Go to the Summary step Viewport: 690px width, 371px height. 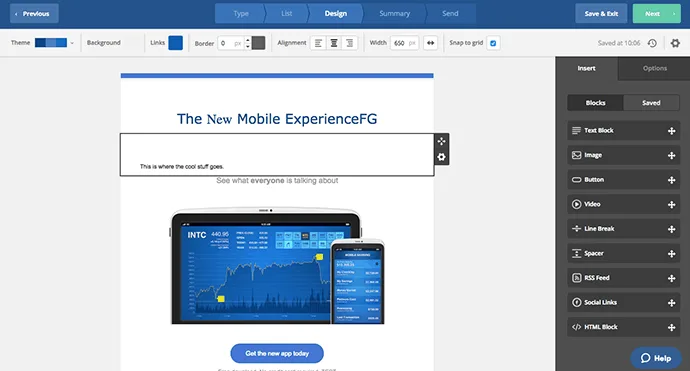coord(394,14)
